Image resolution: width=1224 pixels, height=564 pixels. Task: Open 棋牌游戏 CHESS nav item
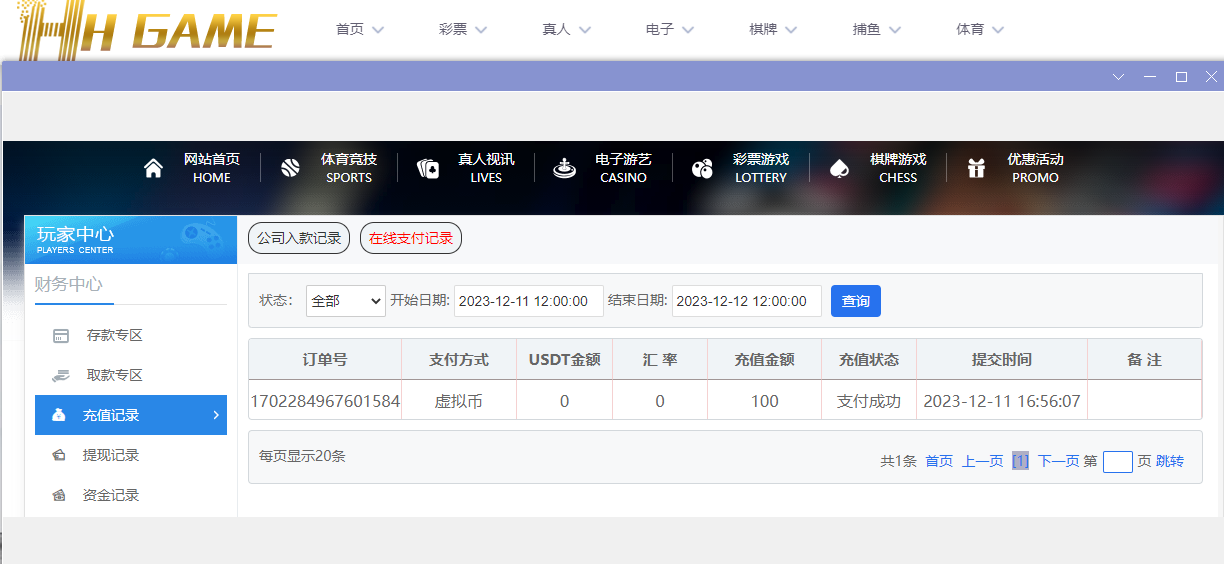click(898, 168)
